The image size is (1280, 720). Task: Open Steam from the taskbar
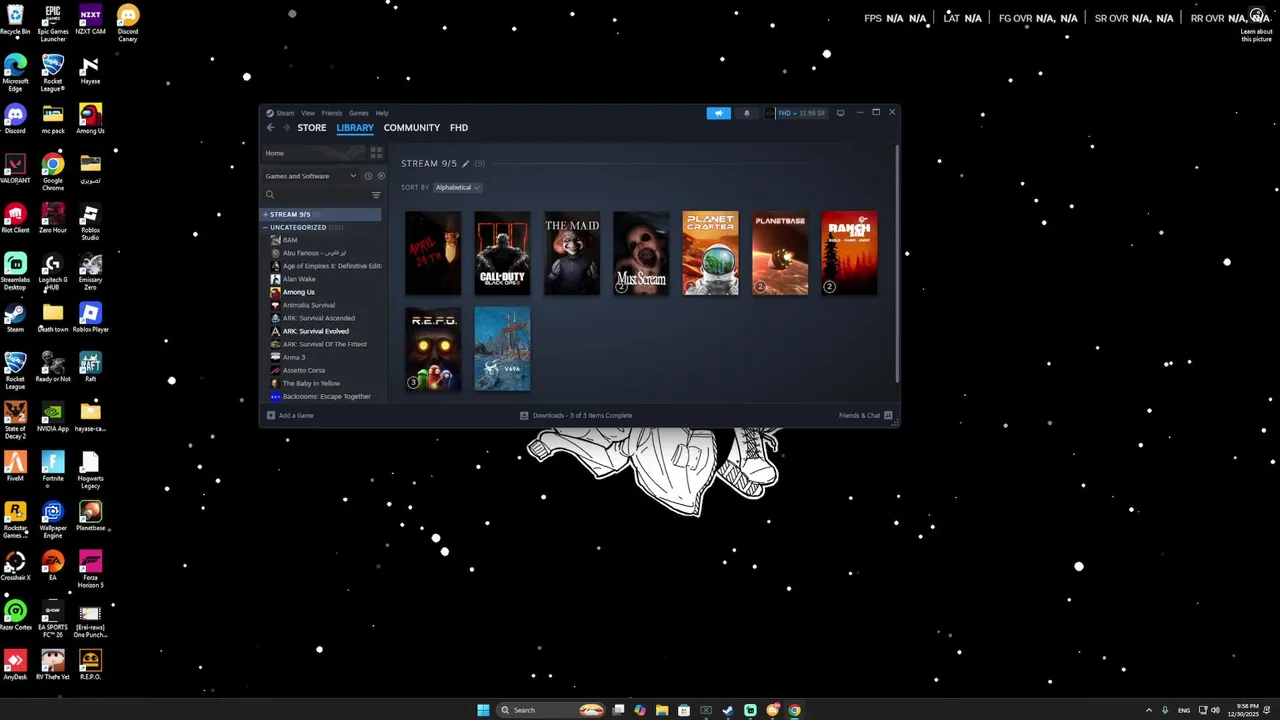point(728,710)
